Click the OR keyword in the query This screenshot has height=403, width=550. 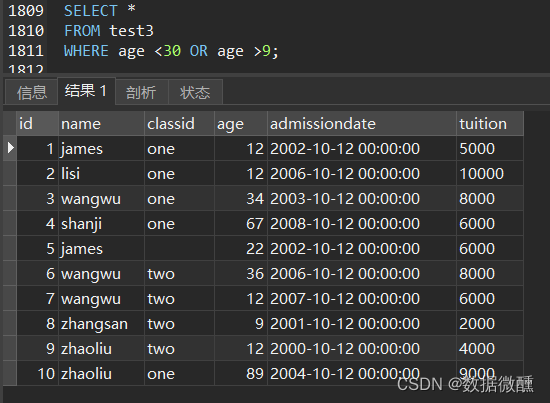click(199, 51)
